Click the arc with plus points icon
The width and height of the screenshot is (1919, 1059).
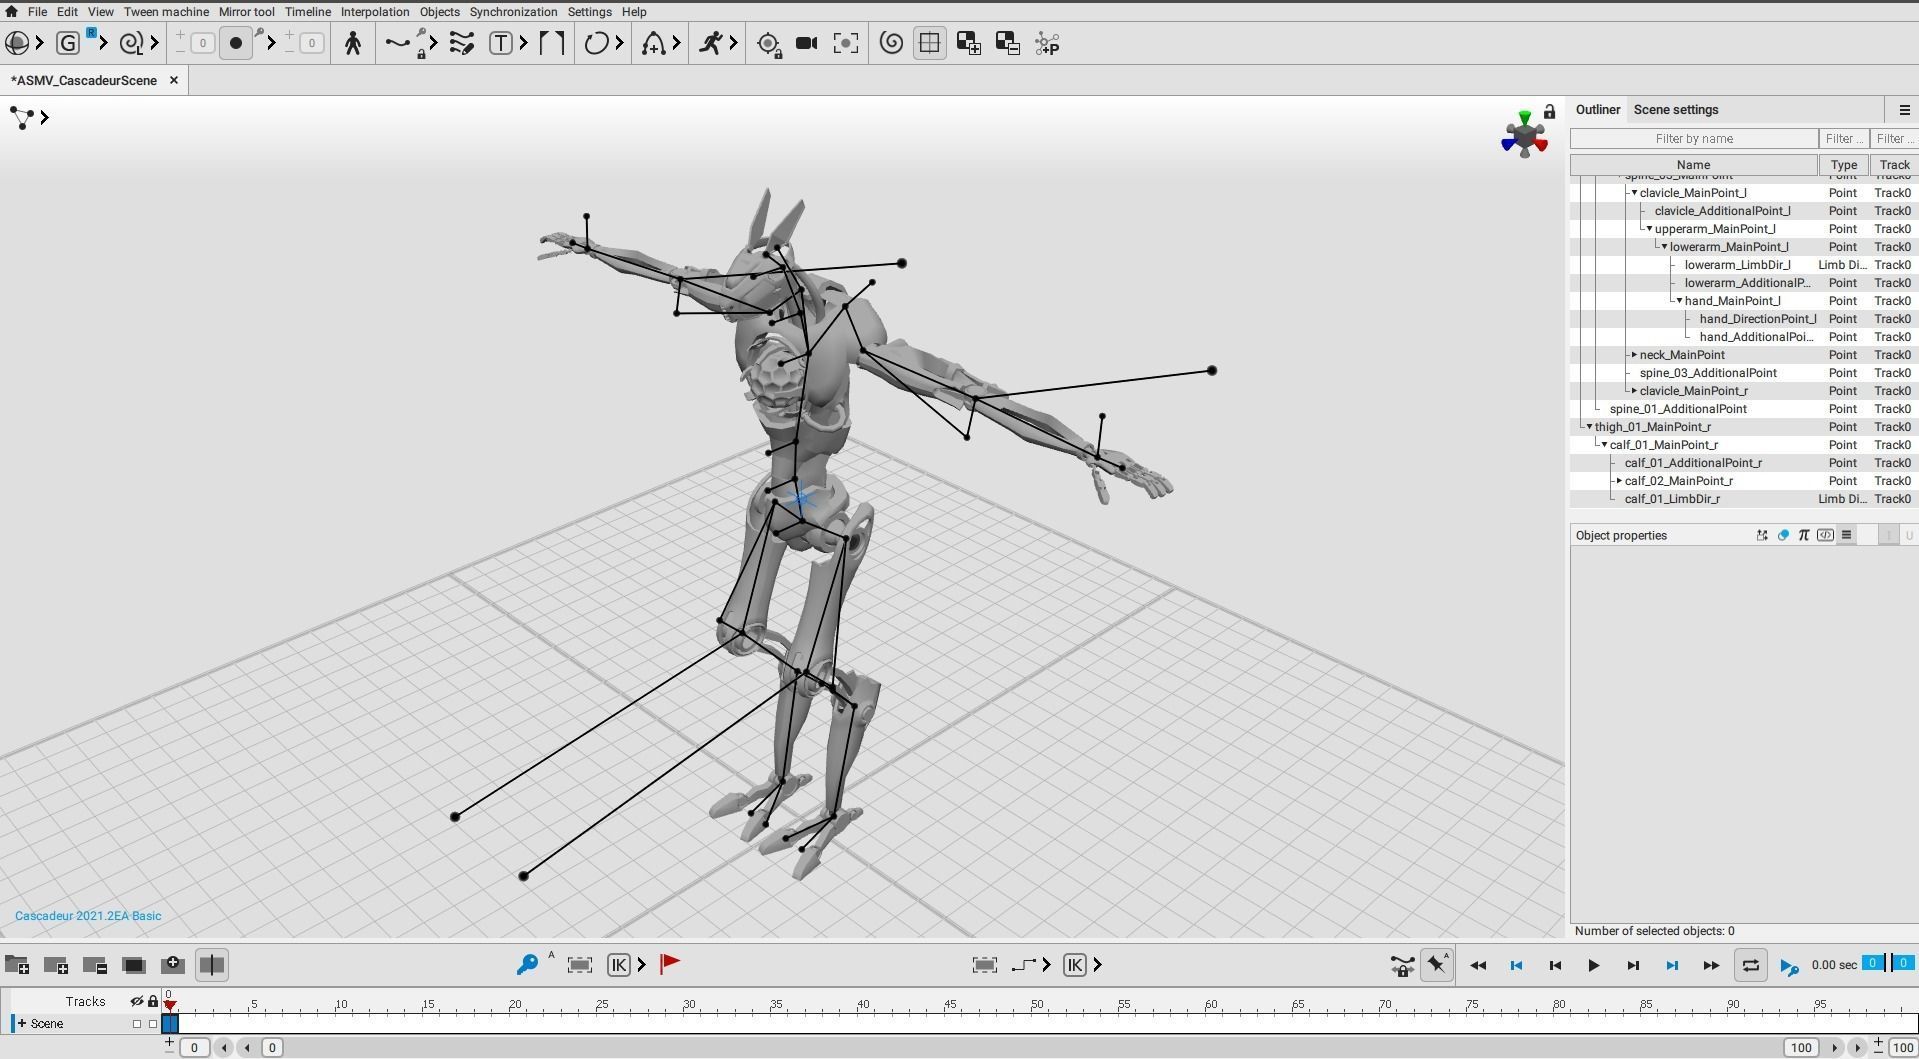[653, 43]
